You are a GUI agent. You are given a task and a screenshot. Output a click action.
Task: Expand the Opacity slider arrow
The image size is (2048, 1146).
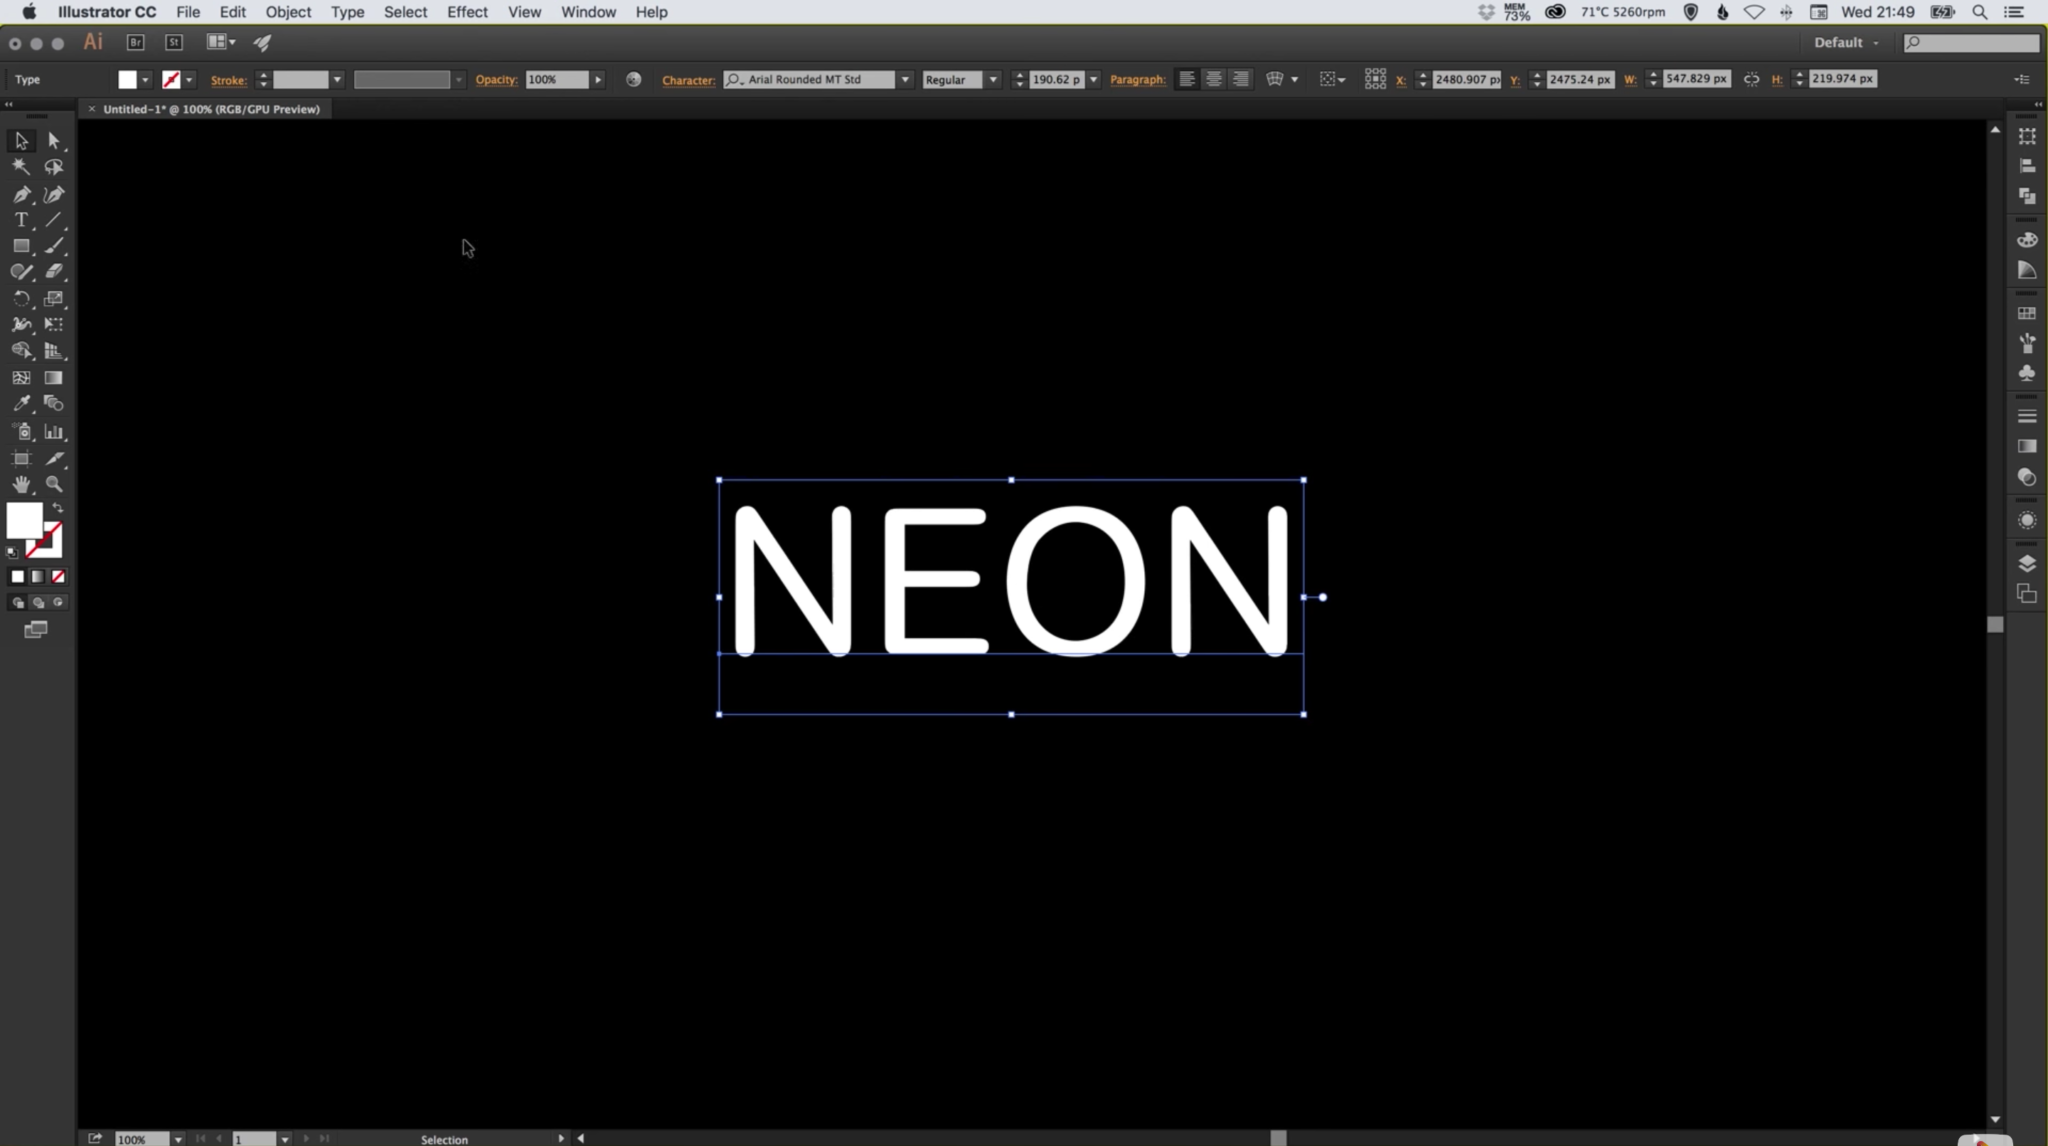[598, 80]
